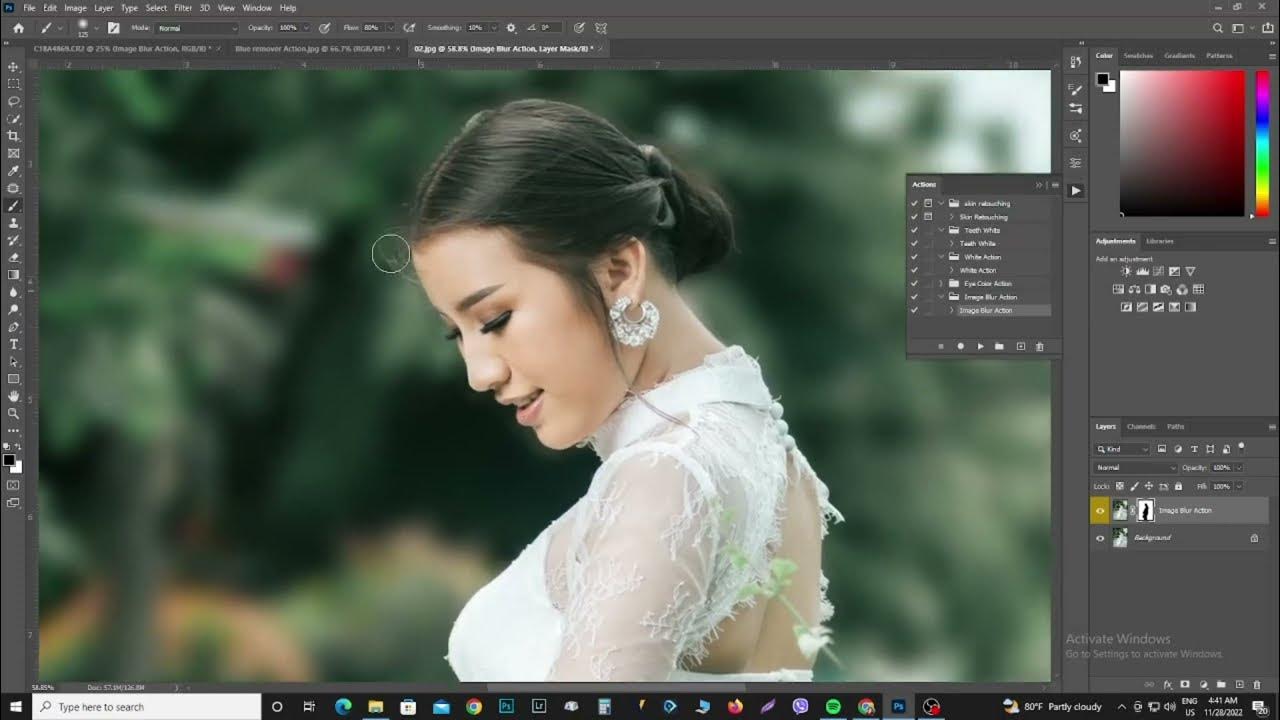This screenshot has width=1280, height=720.
Task: Select the Healing Brush tool
Action: point(13,188)
